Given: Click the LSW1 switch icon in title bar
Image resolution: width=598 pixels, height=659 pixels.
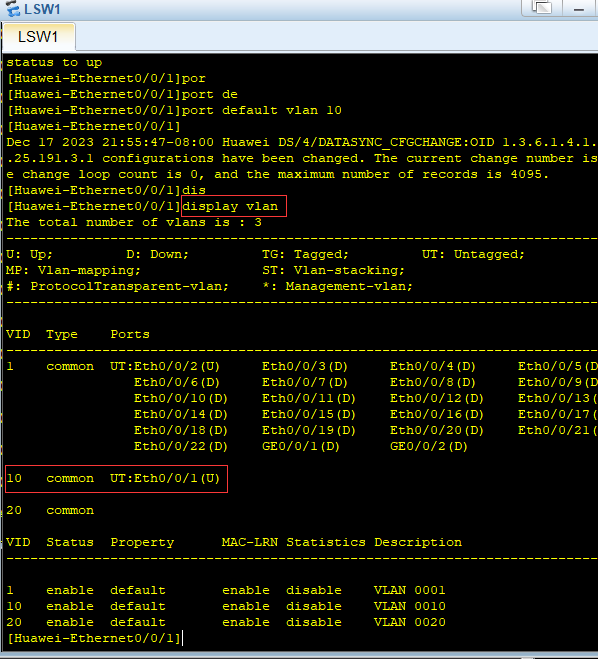Looking at the screenshot, I should pos(13,9).
